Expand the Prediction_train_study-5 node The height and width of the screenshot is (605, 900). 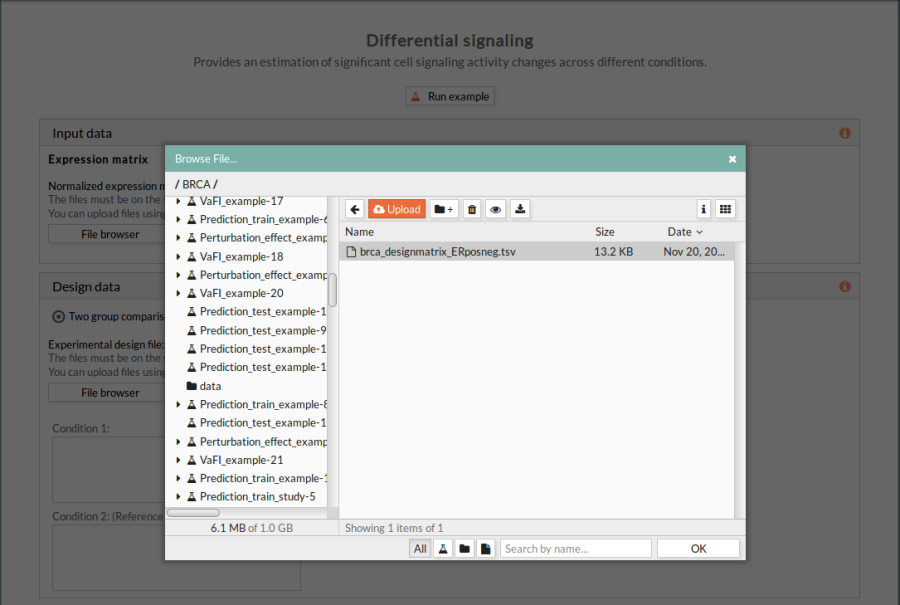click(178, 497)
